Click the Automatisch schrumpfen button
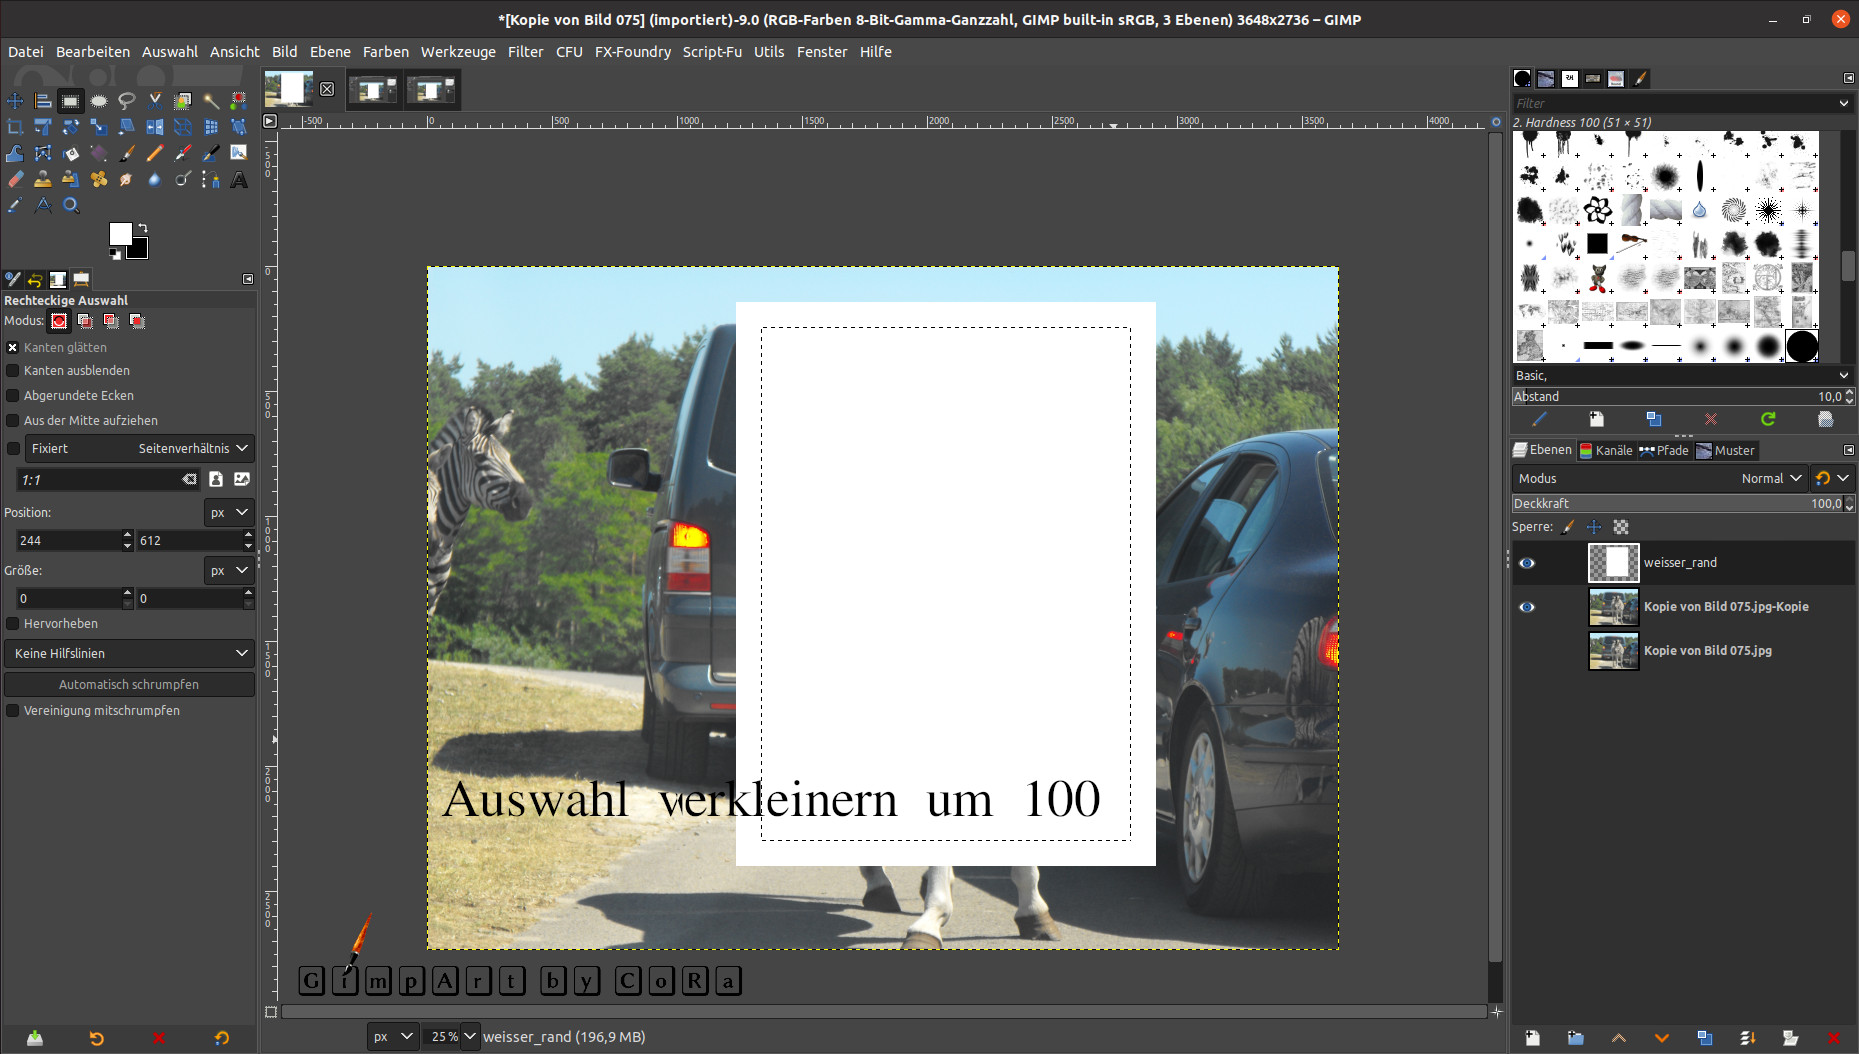 point(129,685)
